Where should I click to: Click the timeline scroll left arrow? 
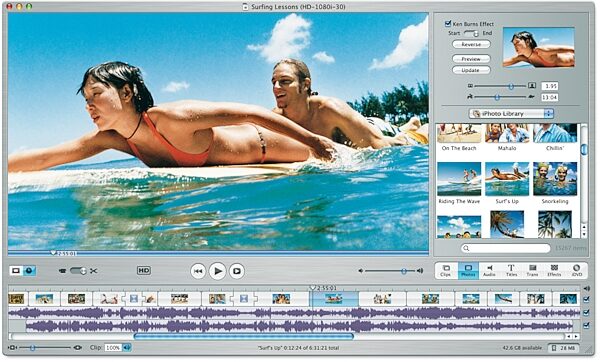click(569, 336)
